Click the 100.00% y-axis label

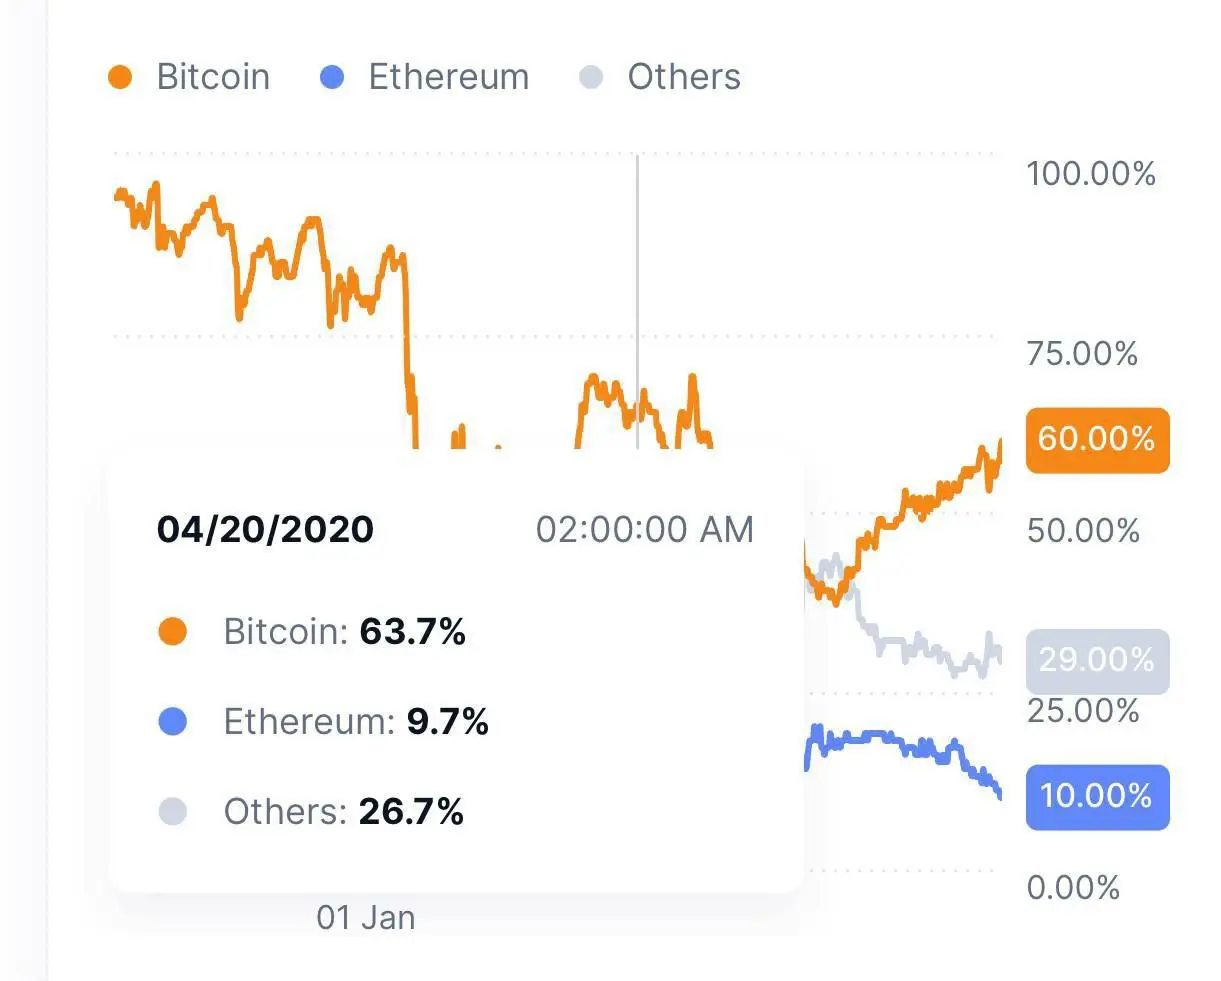[x=1091, y=174]
